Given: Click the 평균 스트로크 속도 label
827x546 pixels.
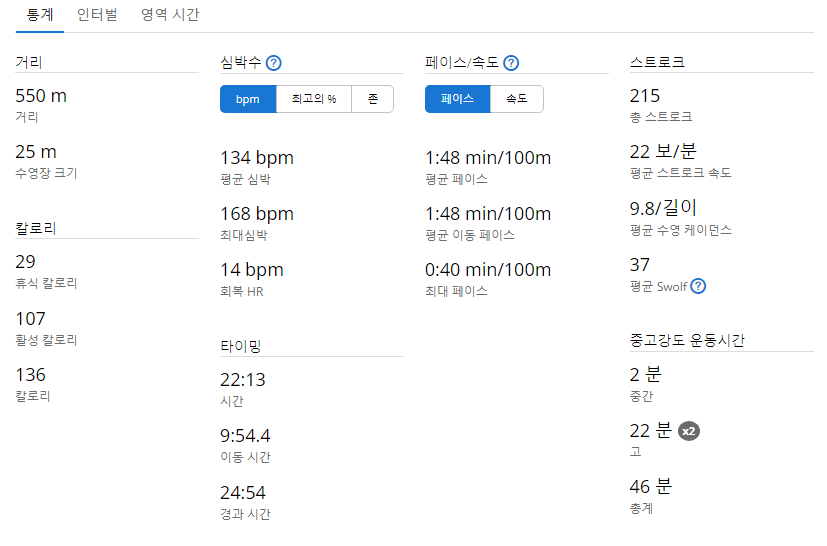Looking at the screenshot, I should coord(681,173).
